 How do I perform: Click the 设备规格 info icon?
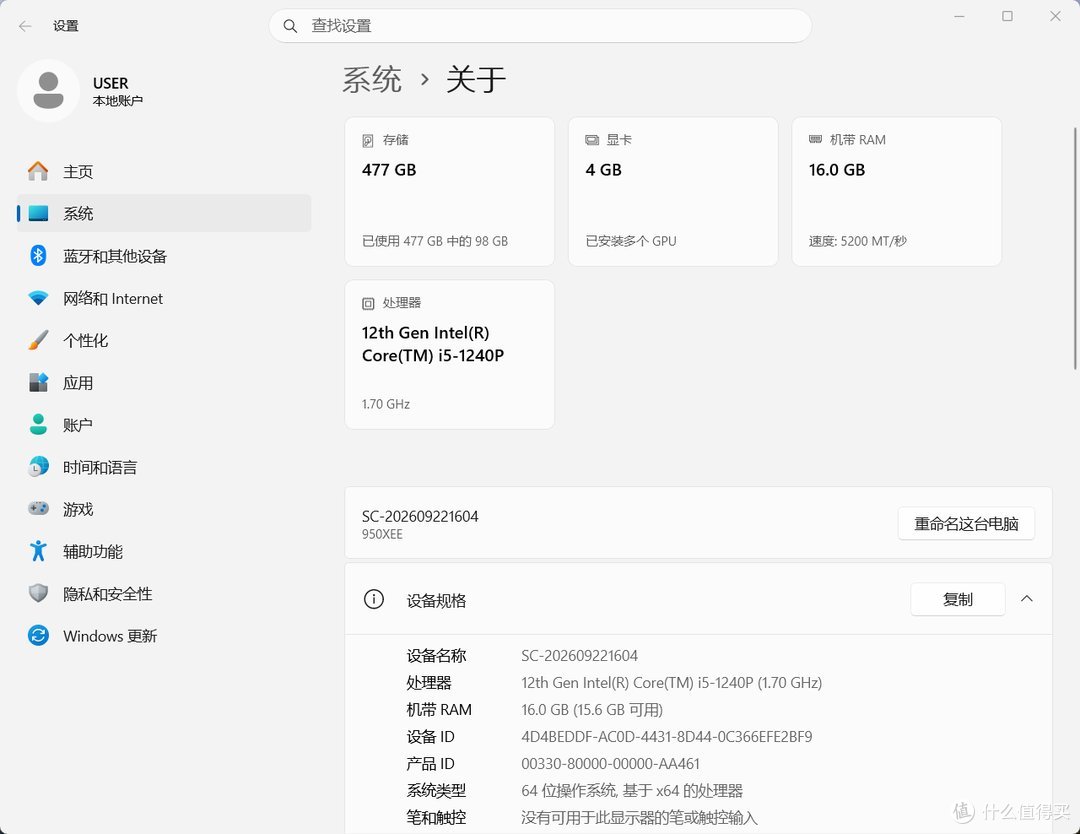point(373,599)
